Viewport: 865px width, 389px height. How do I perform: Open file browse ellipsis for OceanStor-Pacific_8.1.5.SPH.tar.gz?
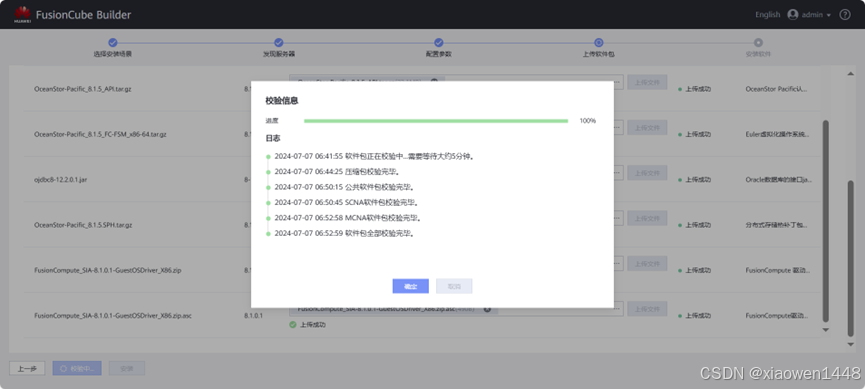click(x=618, y=219)
